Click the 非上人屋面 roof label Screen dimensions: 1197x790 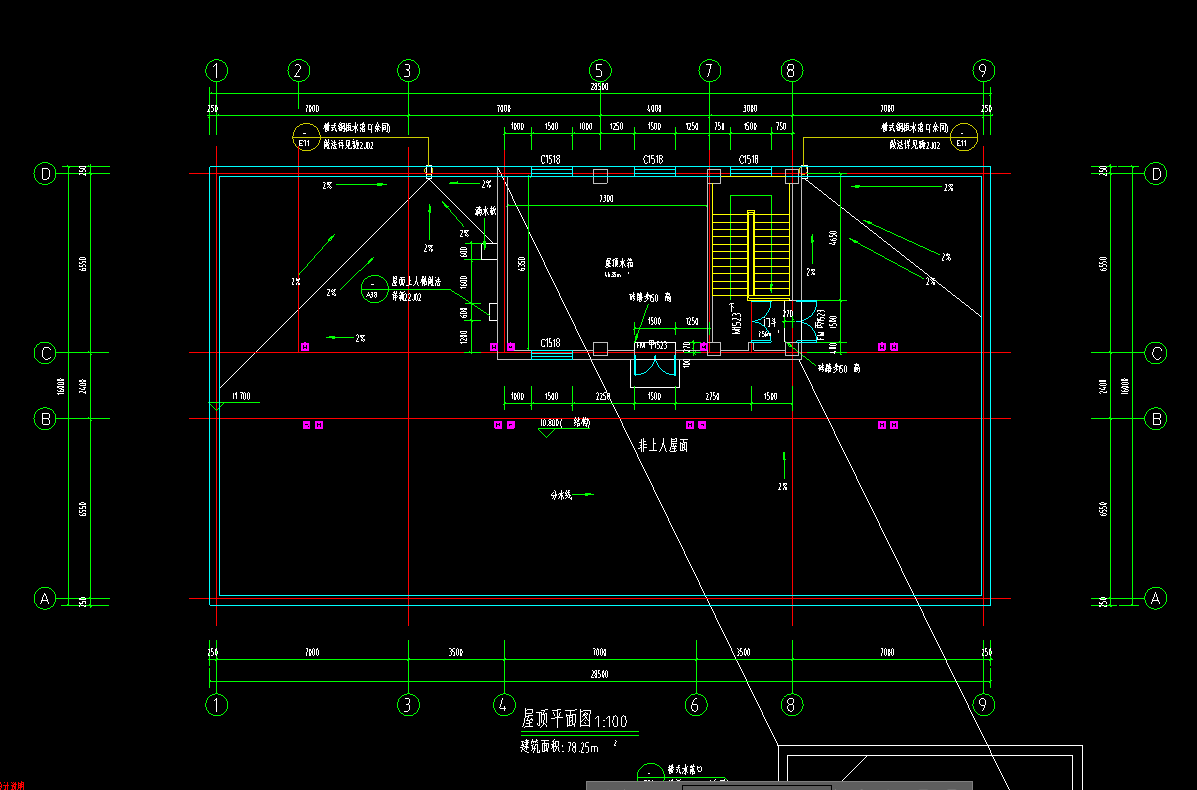[663, 446]
